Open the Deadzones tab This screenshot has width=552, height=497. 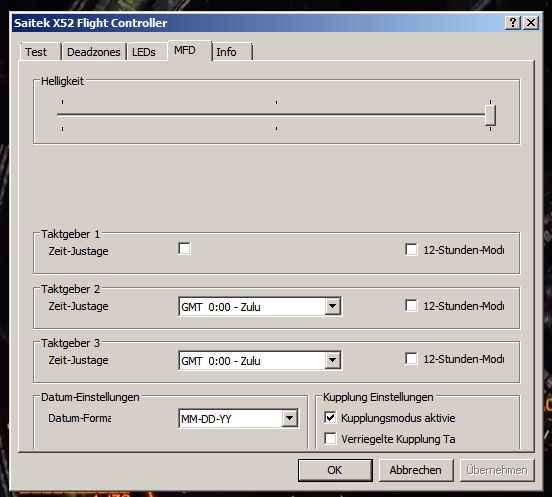point(94,52)
